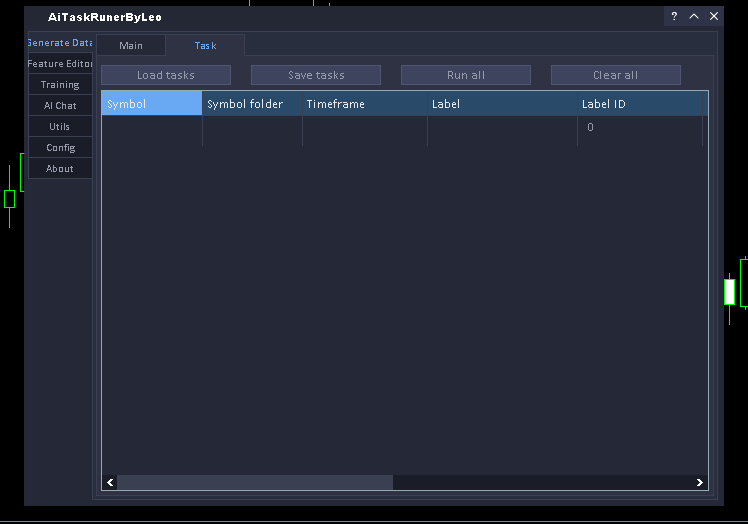Select the Utils sidebar tab
Viewport: 748px width, 524px height.
[x=60, y=127]
